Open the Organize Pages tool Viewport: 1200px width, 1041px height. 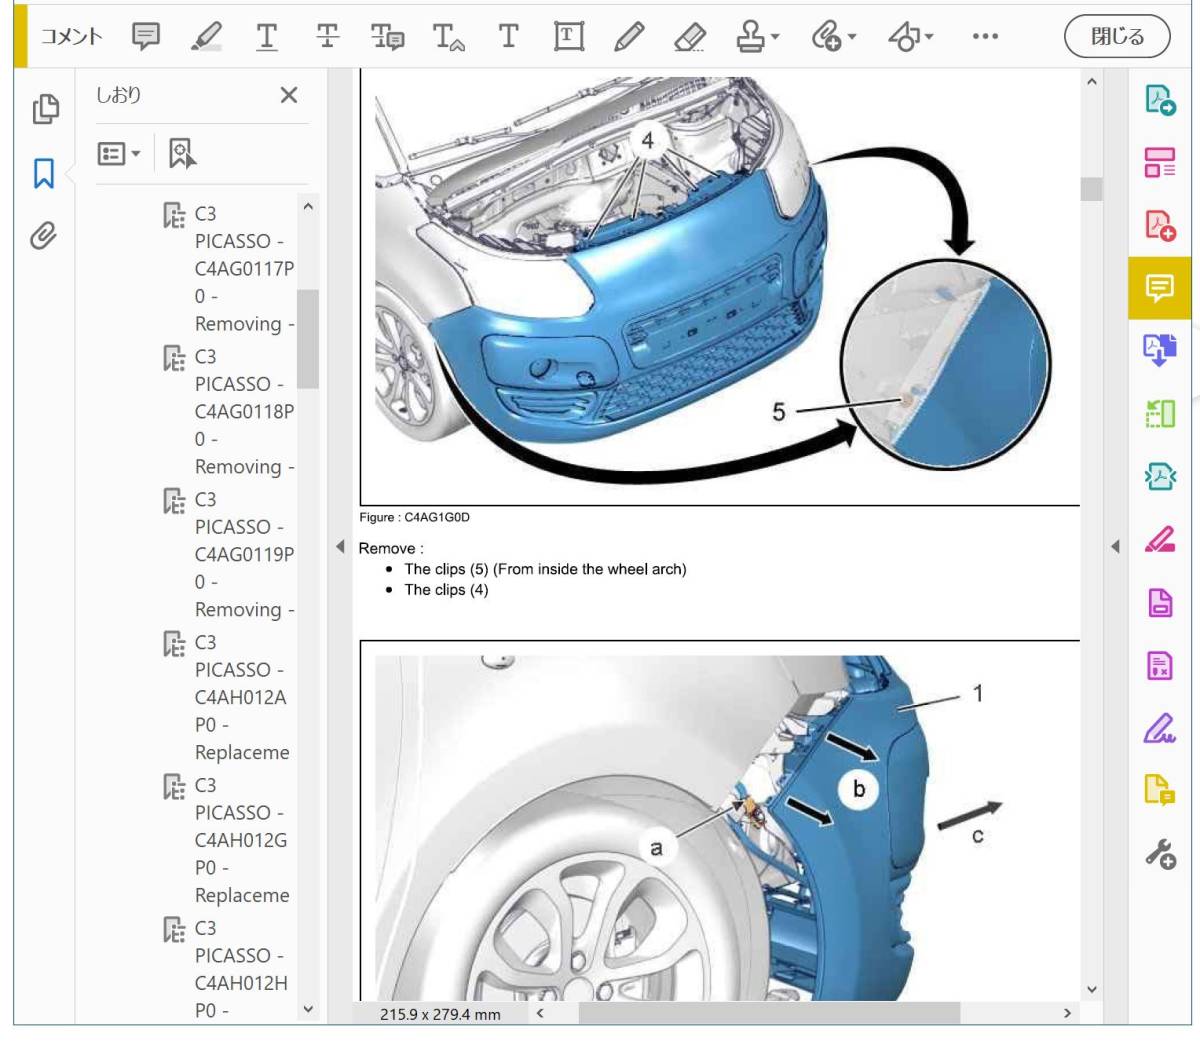(x=1160, y=162)
